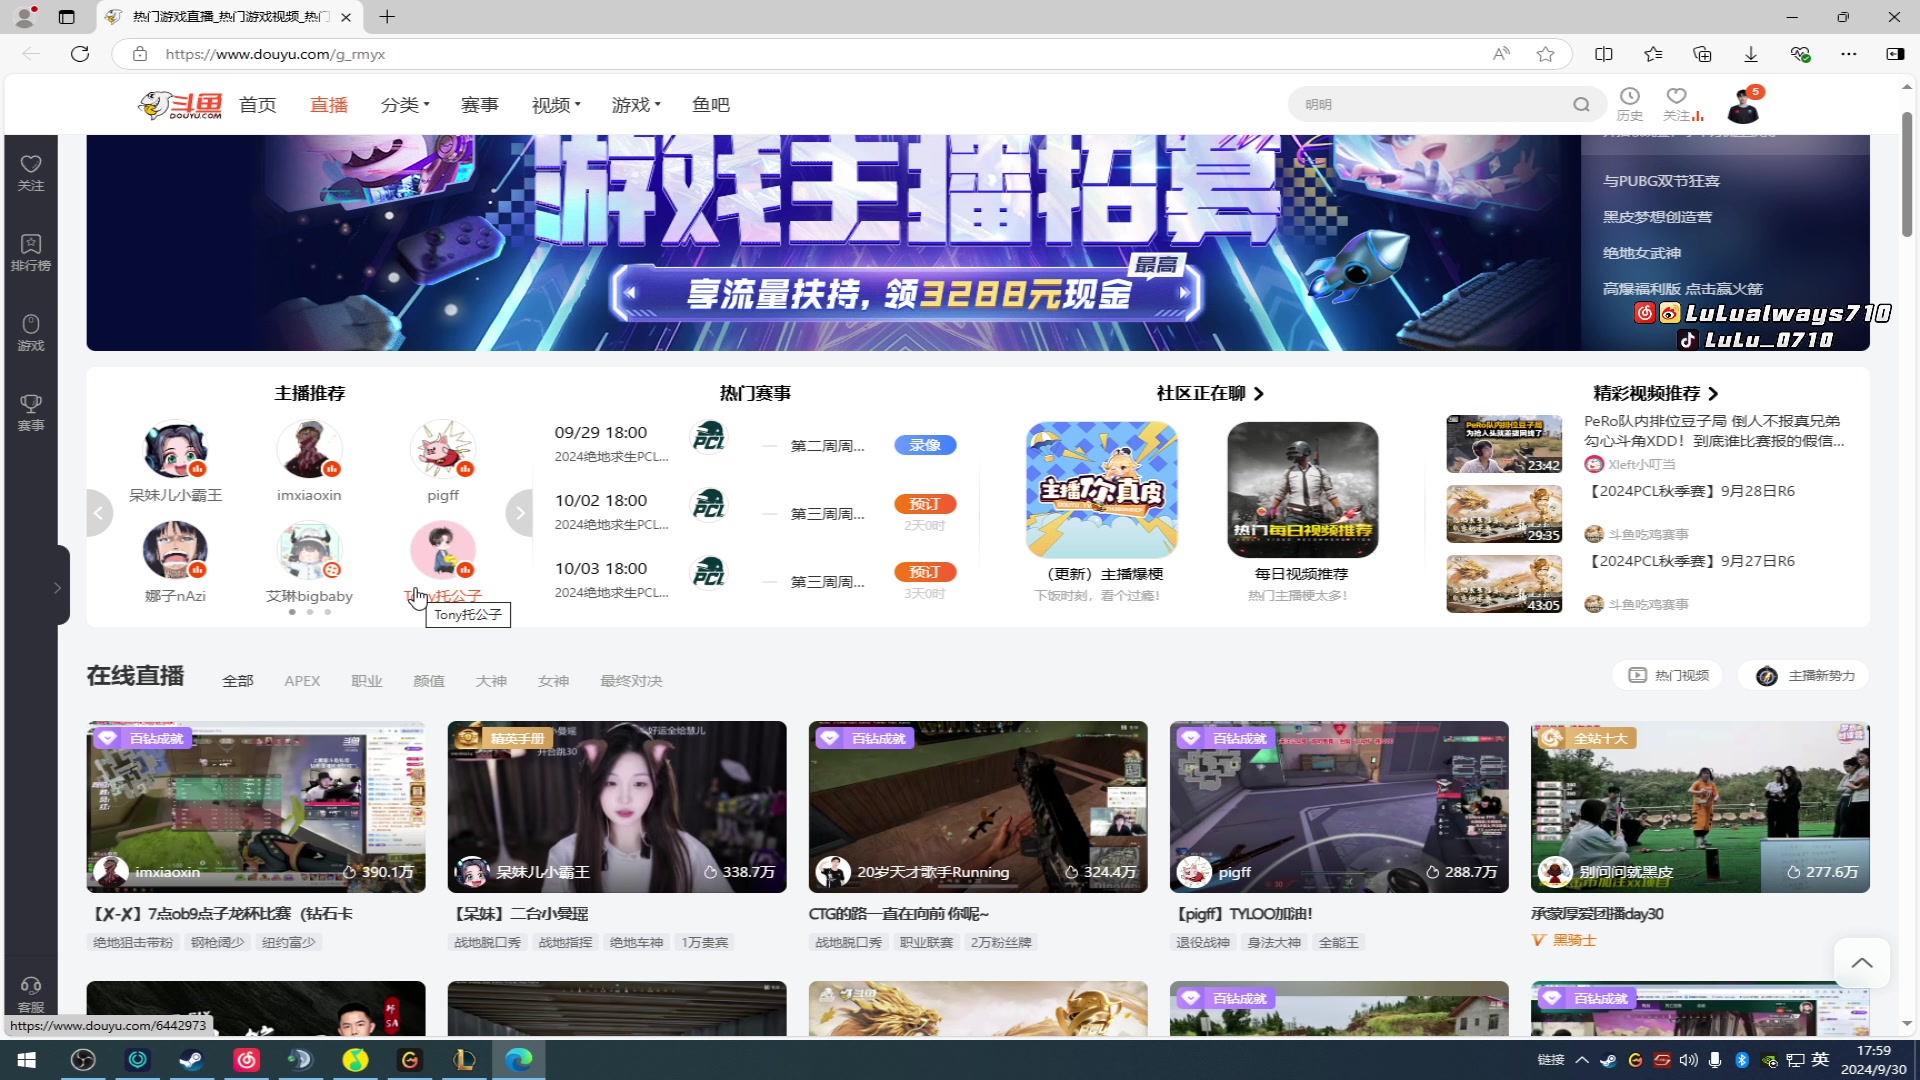Screen dimensions: 1920x1080
Task: Open 主播你真皮 community card
Action: click(1101, 490)
